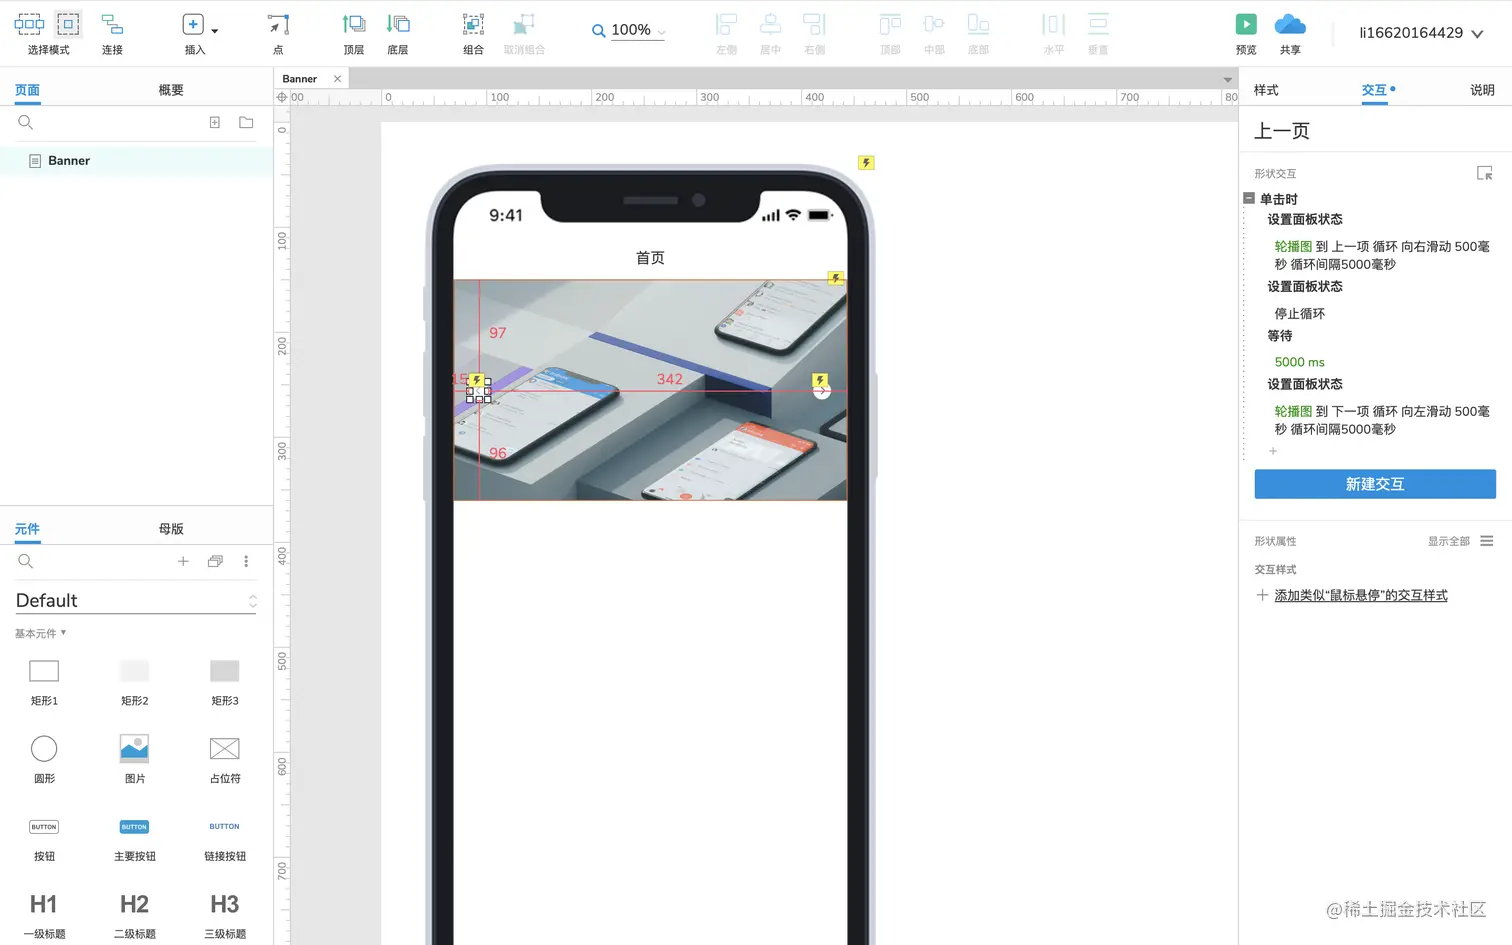Add a new folder in pages panel
This screenshot has width=1512, height=945.
[x=246, y=122]
